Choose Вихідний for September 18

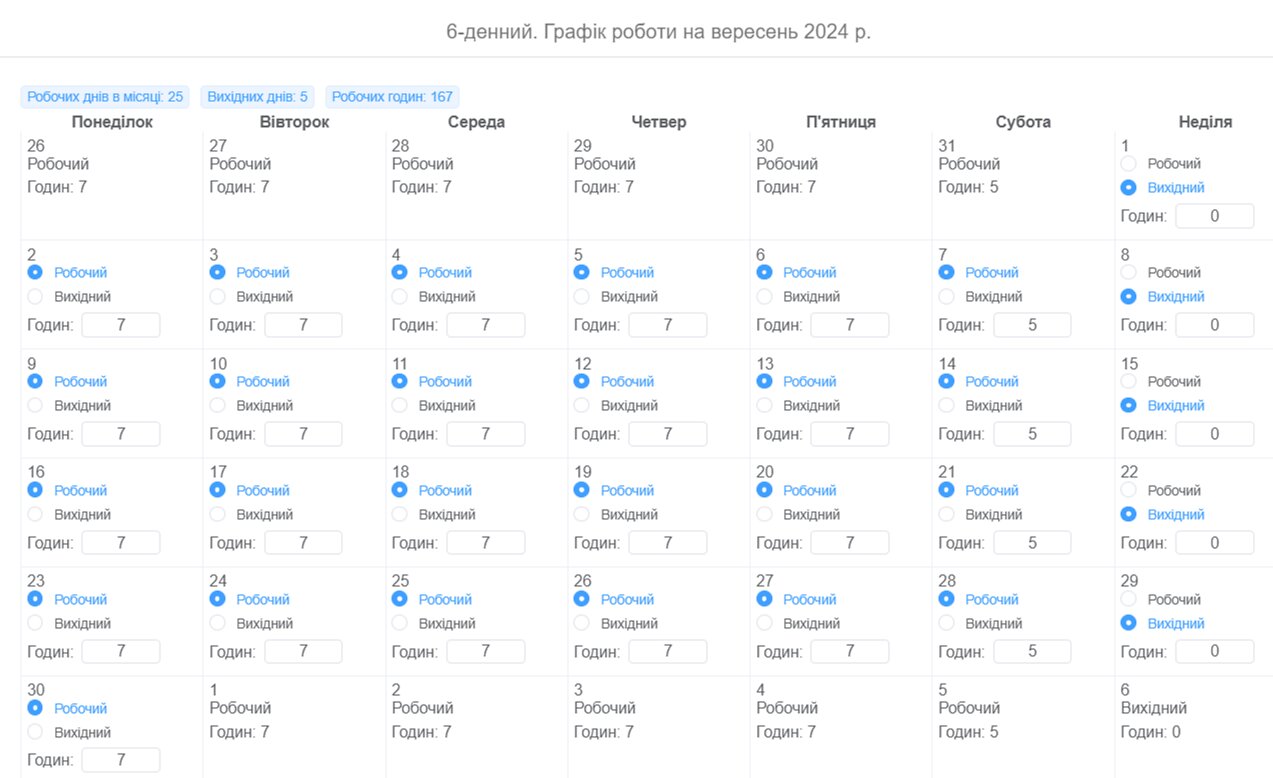click(x=399, y=514)
